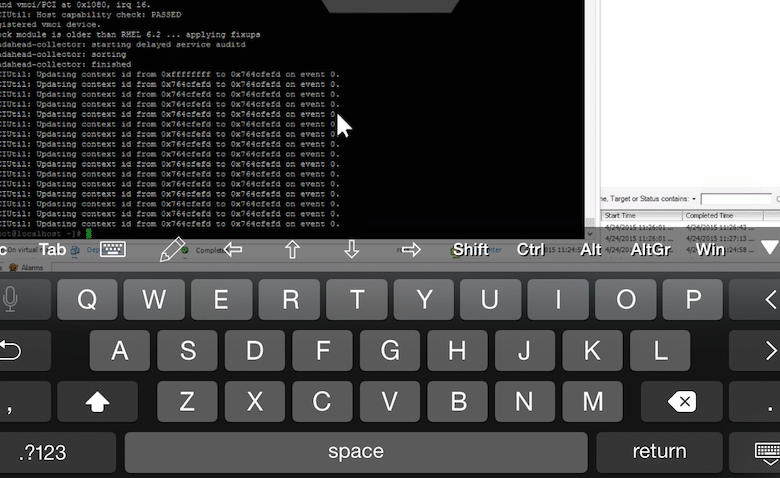Tap the A key
This screenshot has width=780, height=478.
(x=120, y=350)
